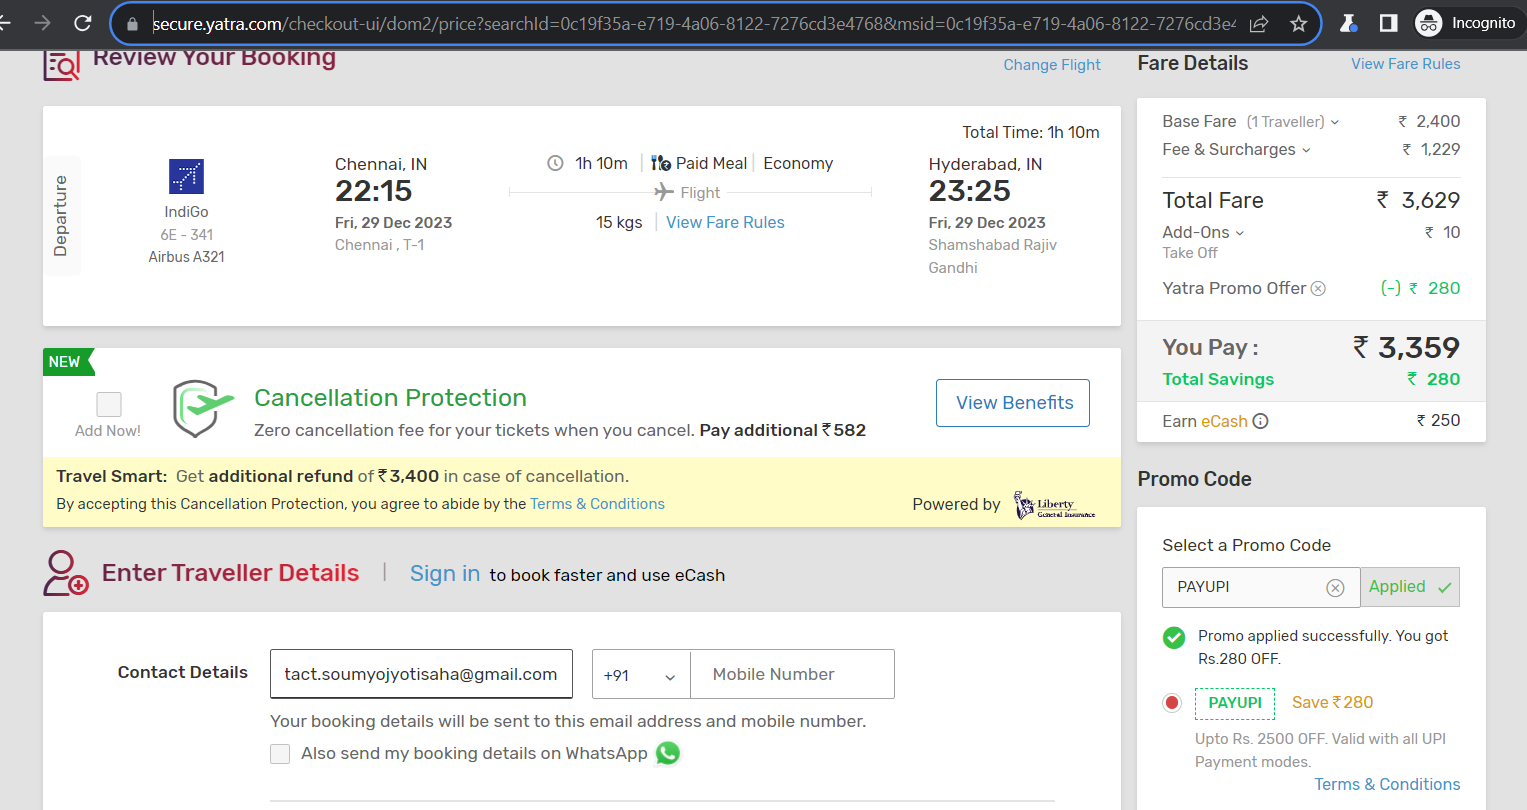Image resolution: width=1527 pixels, height=810 pixels.
Task: Open promo code Terms & Conditions link
Action: [1387, 784]
